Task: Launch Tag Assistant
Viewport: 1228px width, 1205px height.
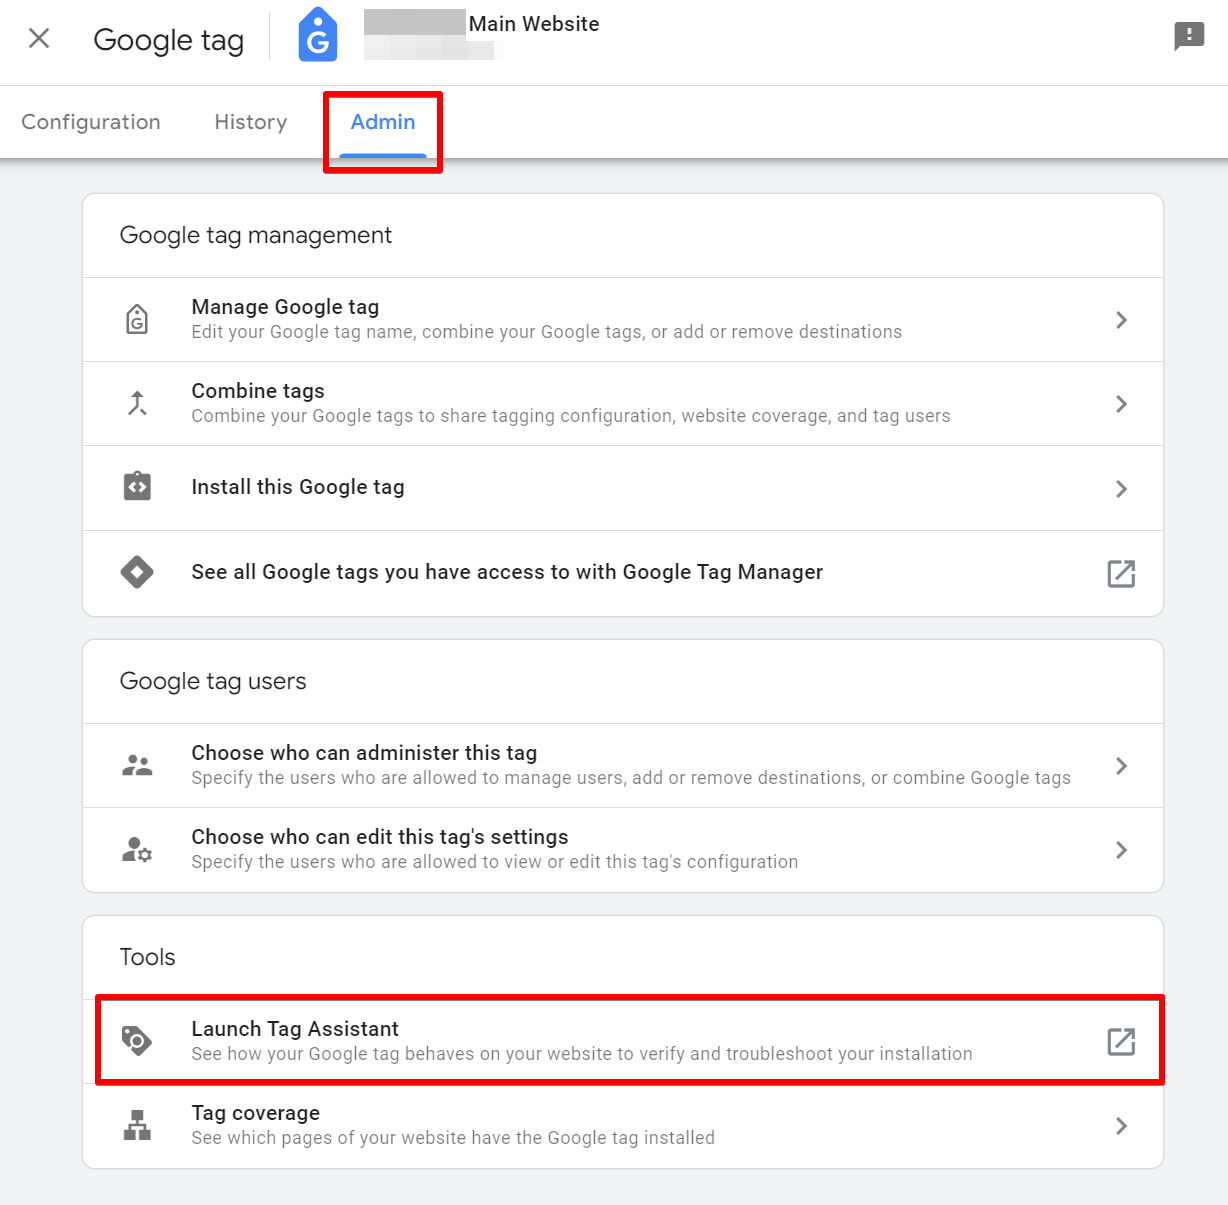Action: click(x=295, y=1028)
